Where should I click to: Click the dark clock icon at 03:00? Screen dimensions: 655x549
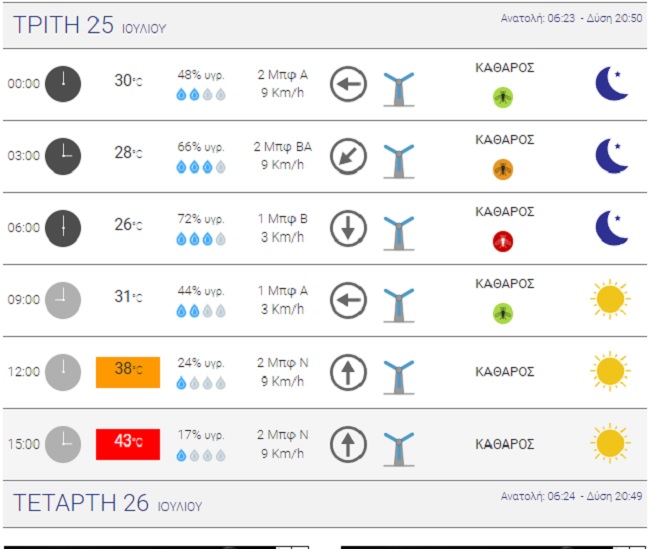click(x=63, y=156)
